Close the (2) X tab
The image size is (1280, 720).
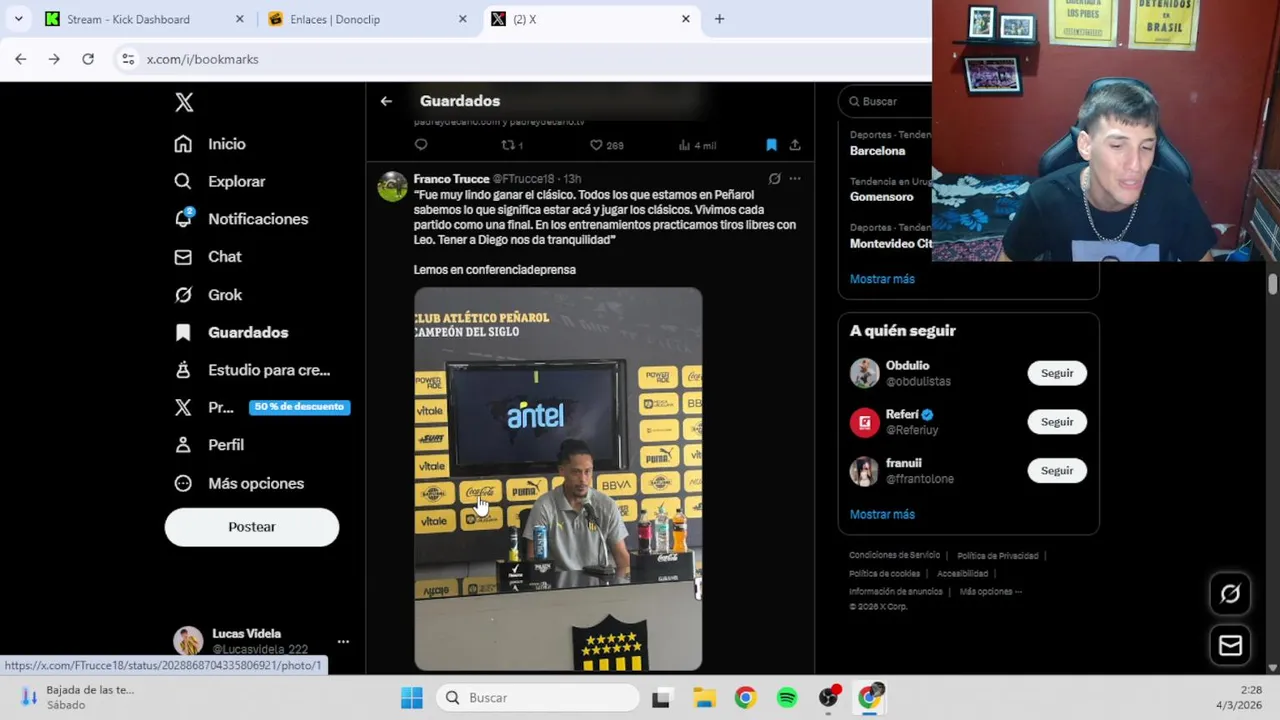click(x=686, y=19)
